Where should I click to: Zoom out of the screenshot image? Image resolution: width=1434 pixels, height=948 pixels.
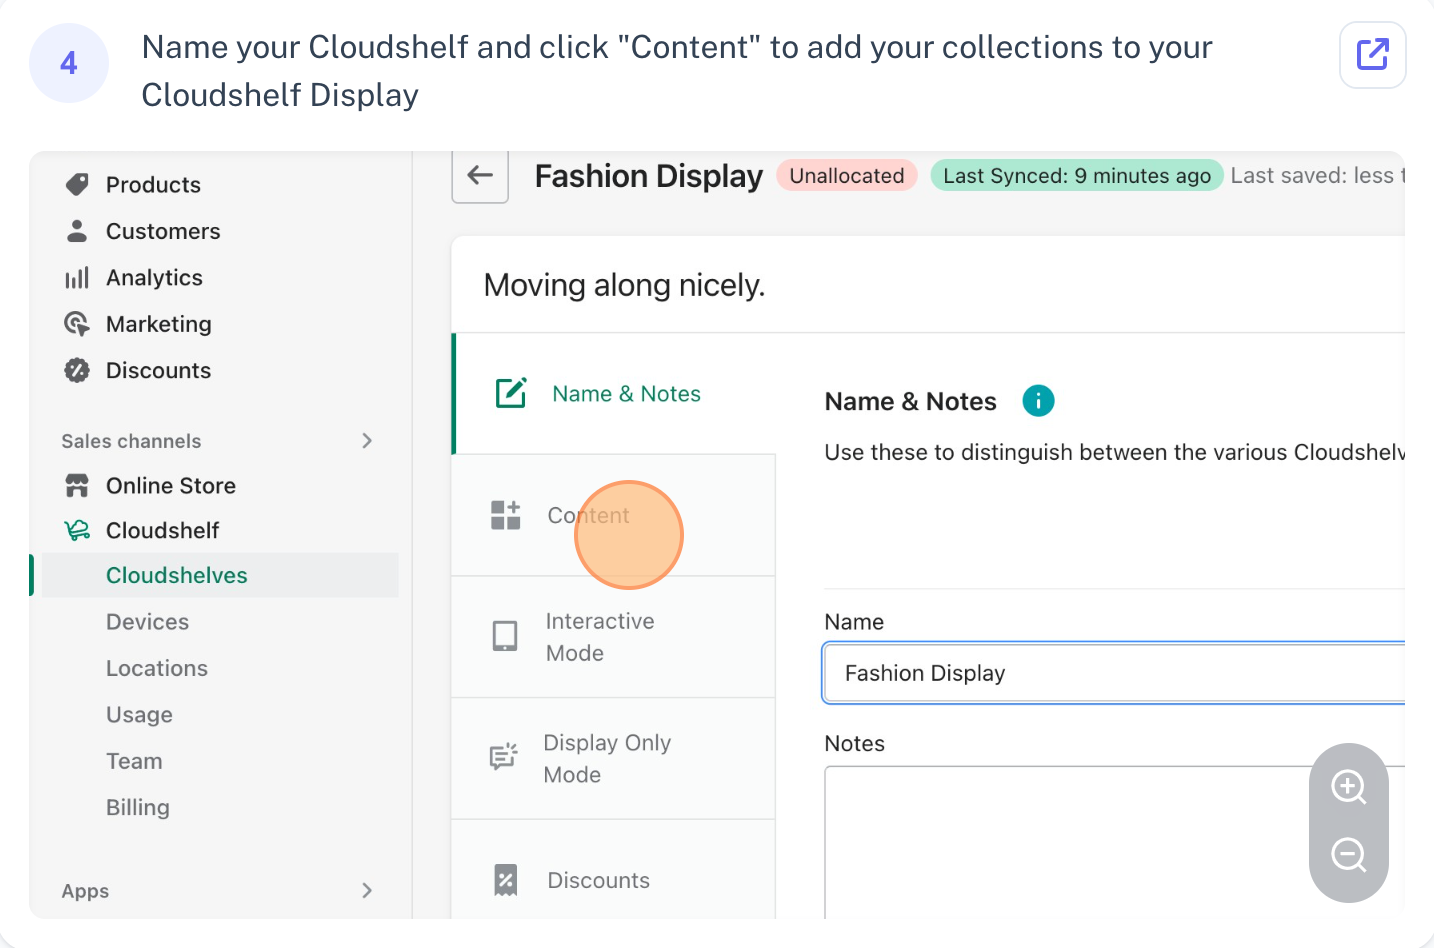1348,855
